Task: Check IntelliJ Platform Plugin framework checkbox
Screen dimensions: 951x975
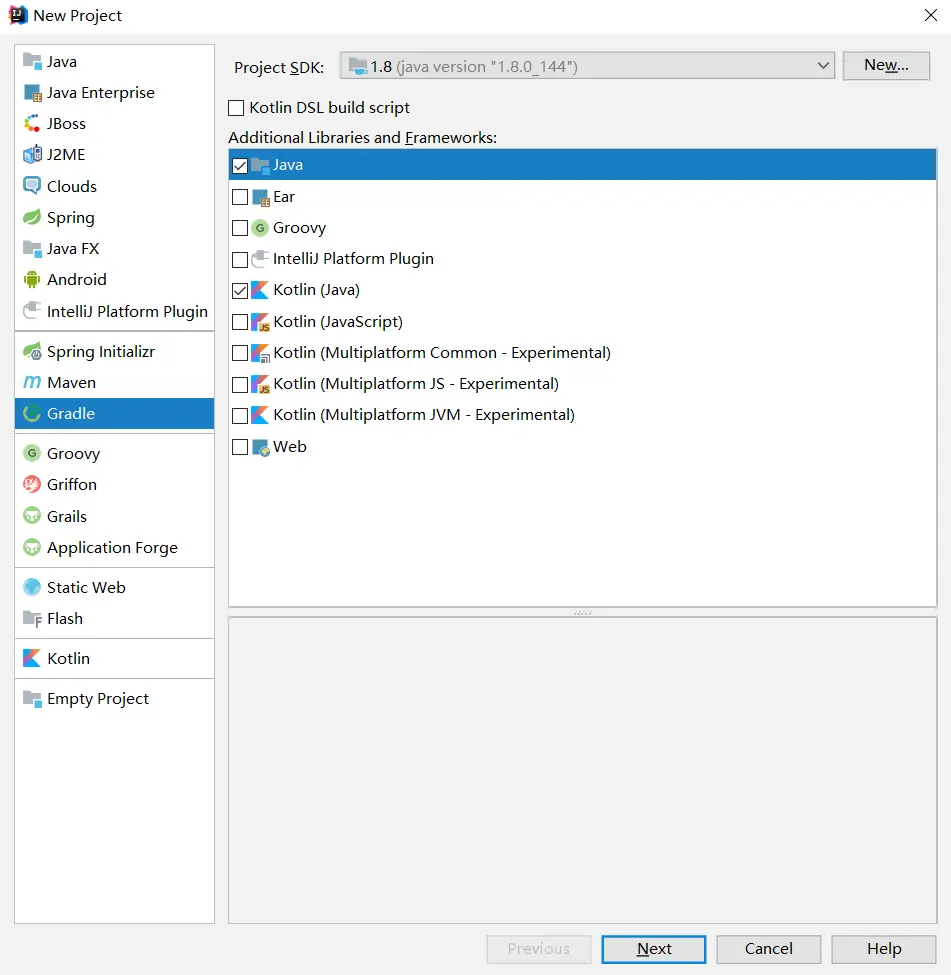Action: pyautogui.click(x=240, y=259)
